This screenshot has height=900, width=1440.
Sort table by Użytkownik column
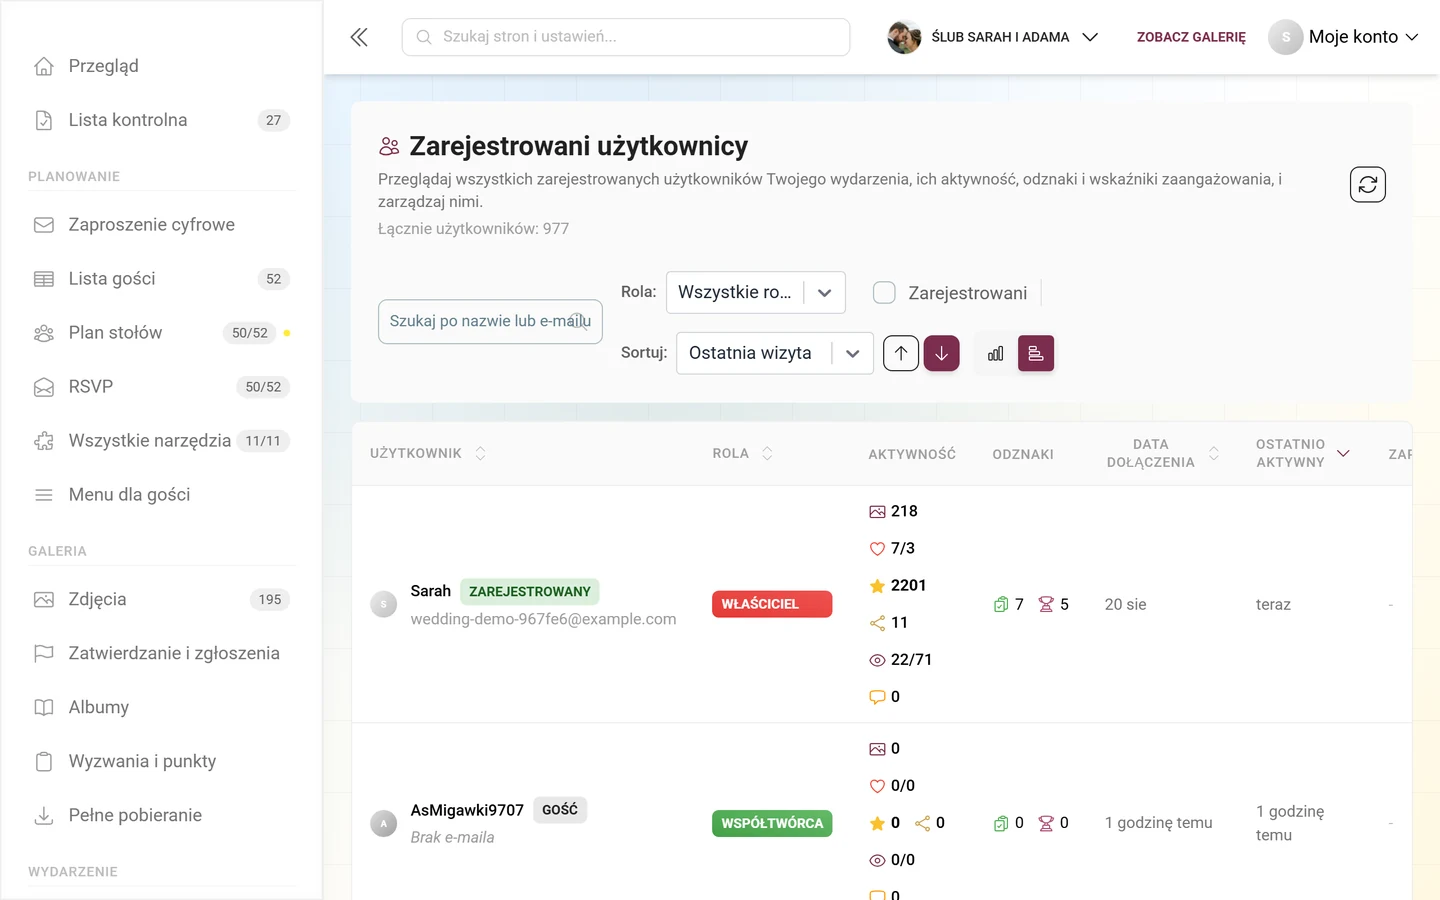428,453
